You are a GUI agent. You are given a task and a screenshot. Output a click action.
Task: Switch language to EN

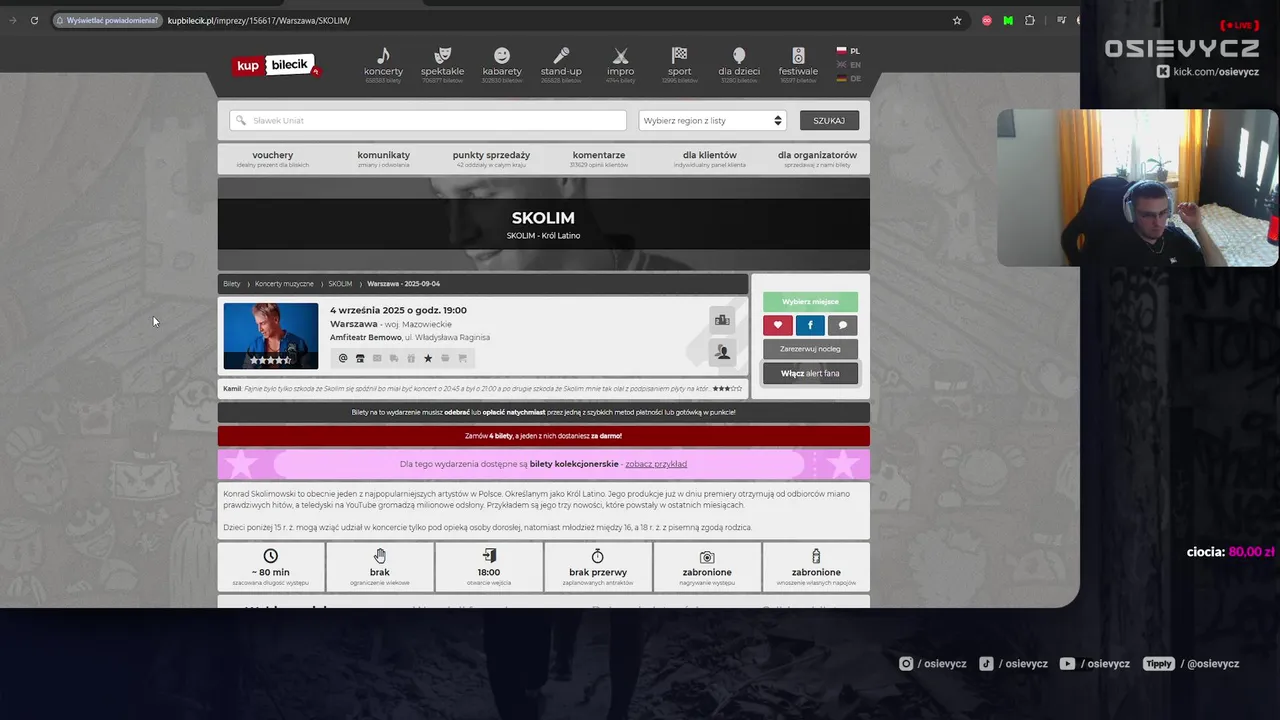tap(848, 65)
